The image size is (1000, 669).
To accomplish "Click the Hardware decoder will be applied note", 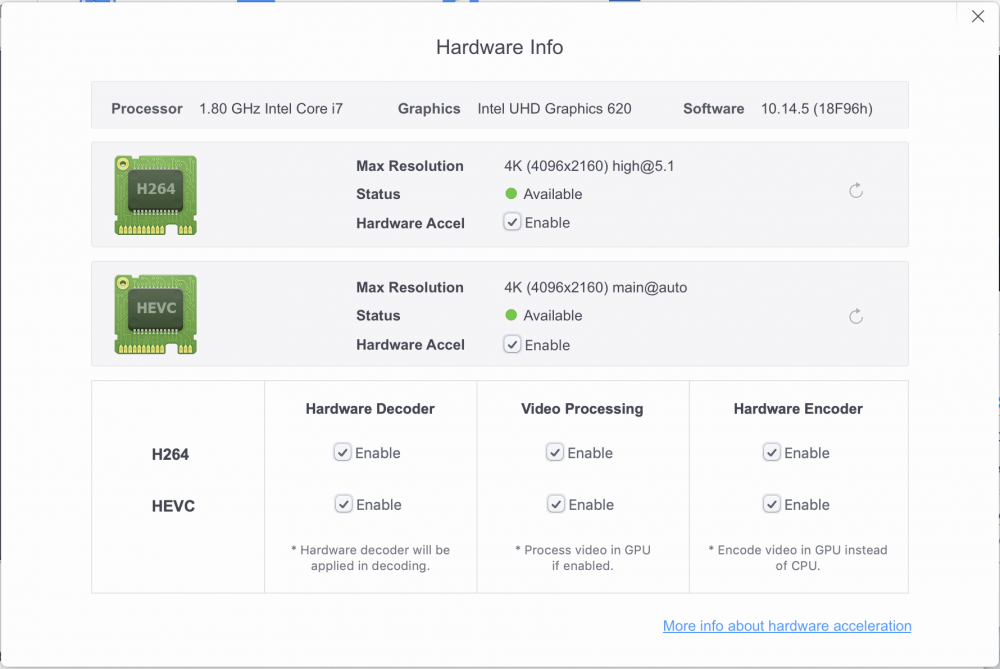I will tap(370, 557).
